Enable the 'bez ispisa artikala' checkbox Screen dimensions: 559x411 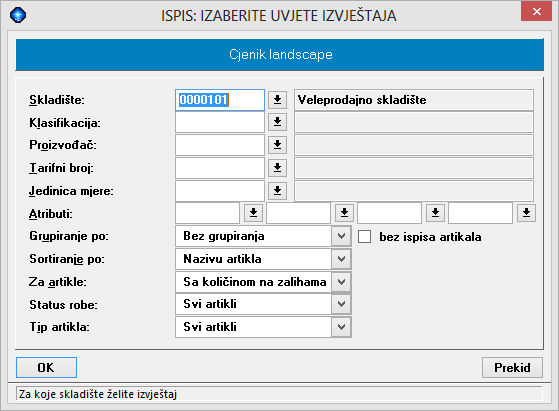click(x=364, y=236)
